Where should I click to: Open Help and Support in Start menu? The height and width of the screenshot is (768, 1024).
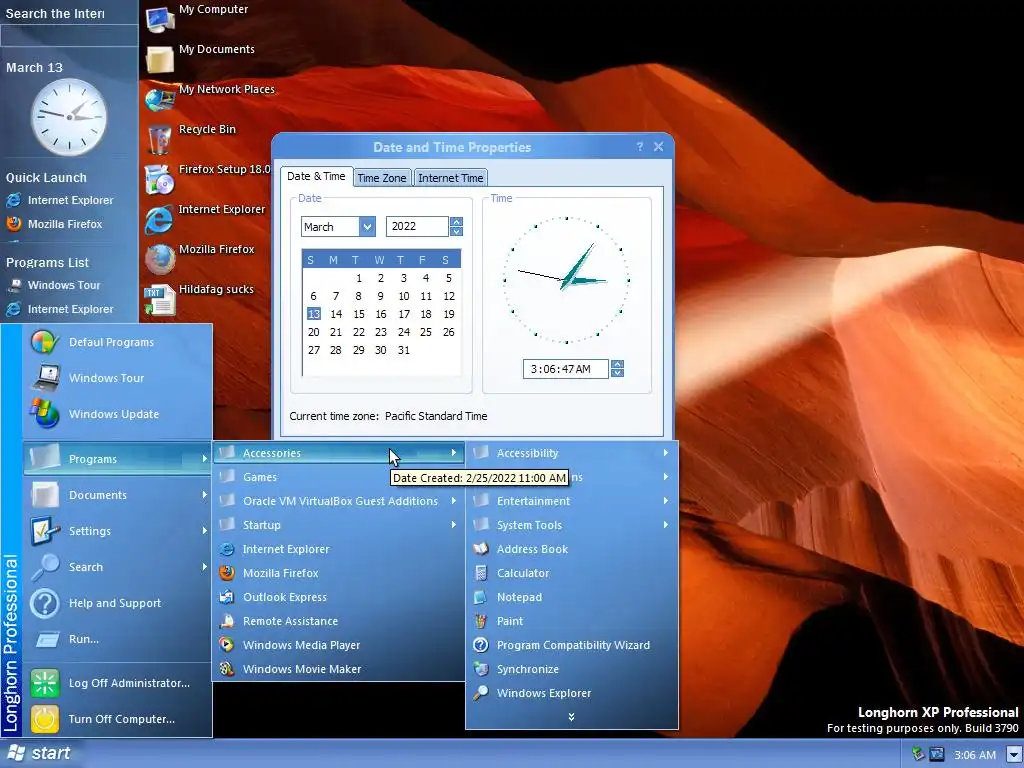click(118, 603)
